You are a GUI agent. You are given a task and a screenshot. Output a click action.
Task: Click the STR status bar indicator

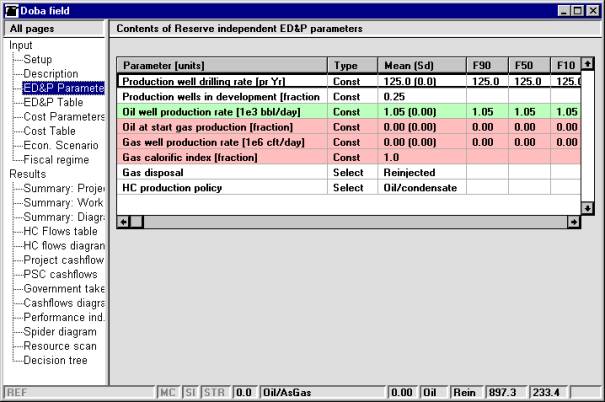coord(215,392)
